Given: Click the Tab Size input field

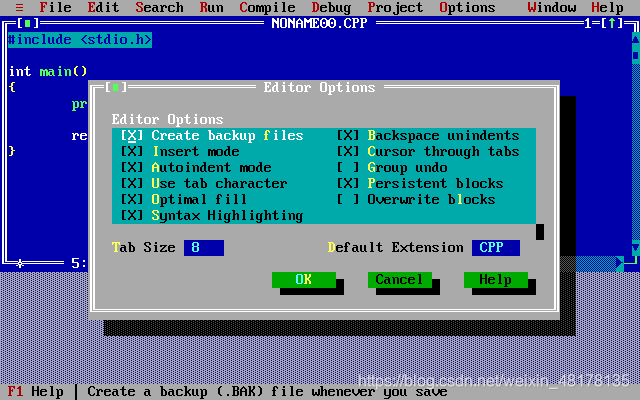Looking at the screenshot, I should pyautogui.click(x=204, y=248).
